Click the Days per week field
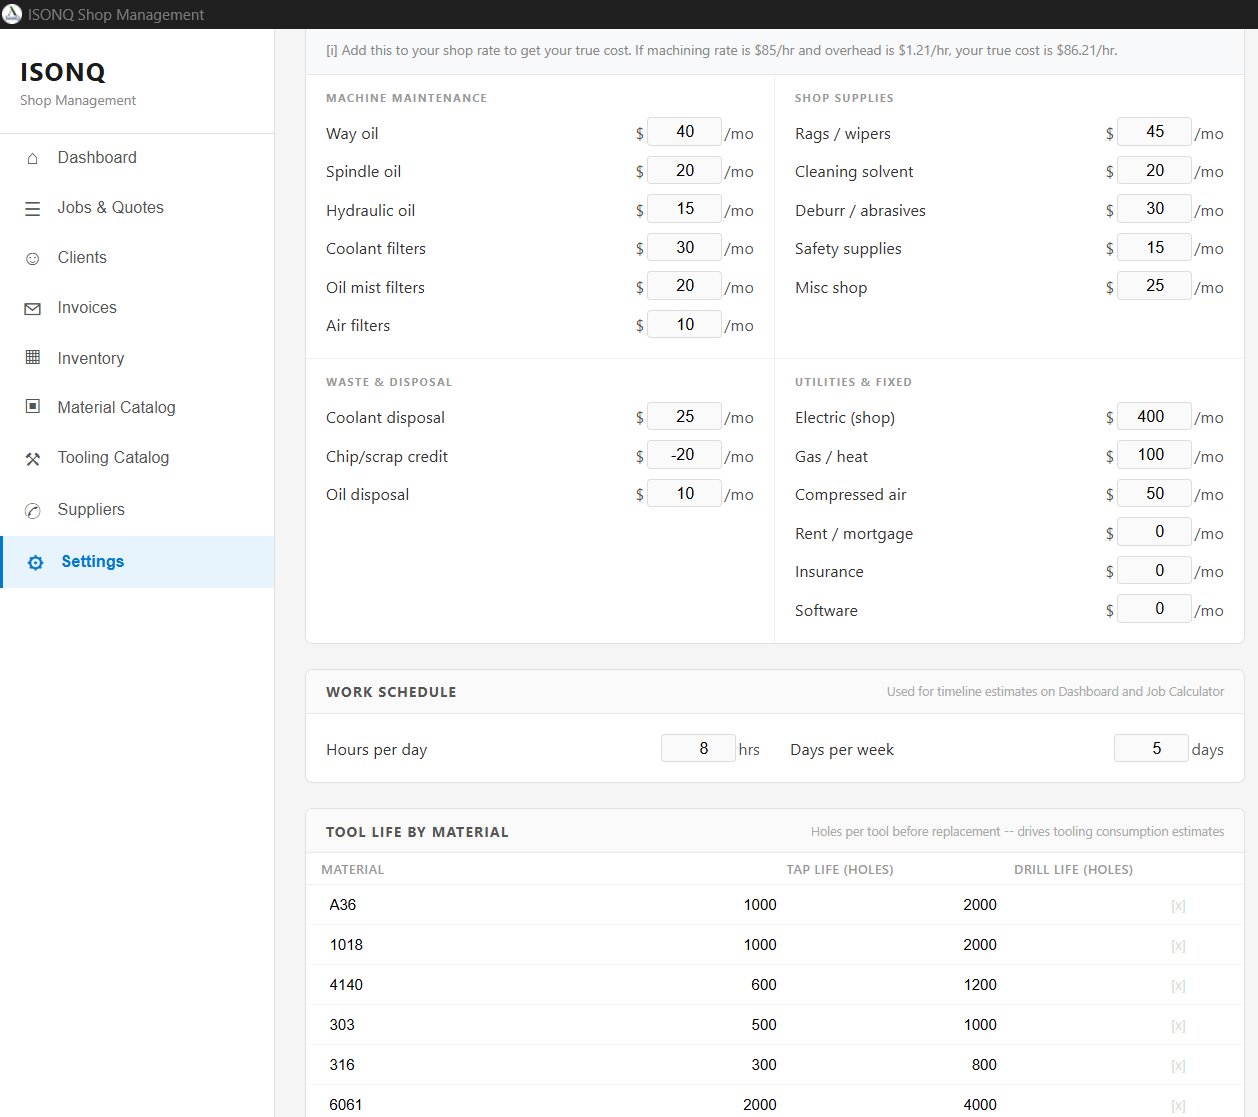The height and width of the screenshot is (1117, 1258). tap(1151, 747)
